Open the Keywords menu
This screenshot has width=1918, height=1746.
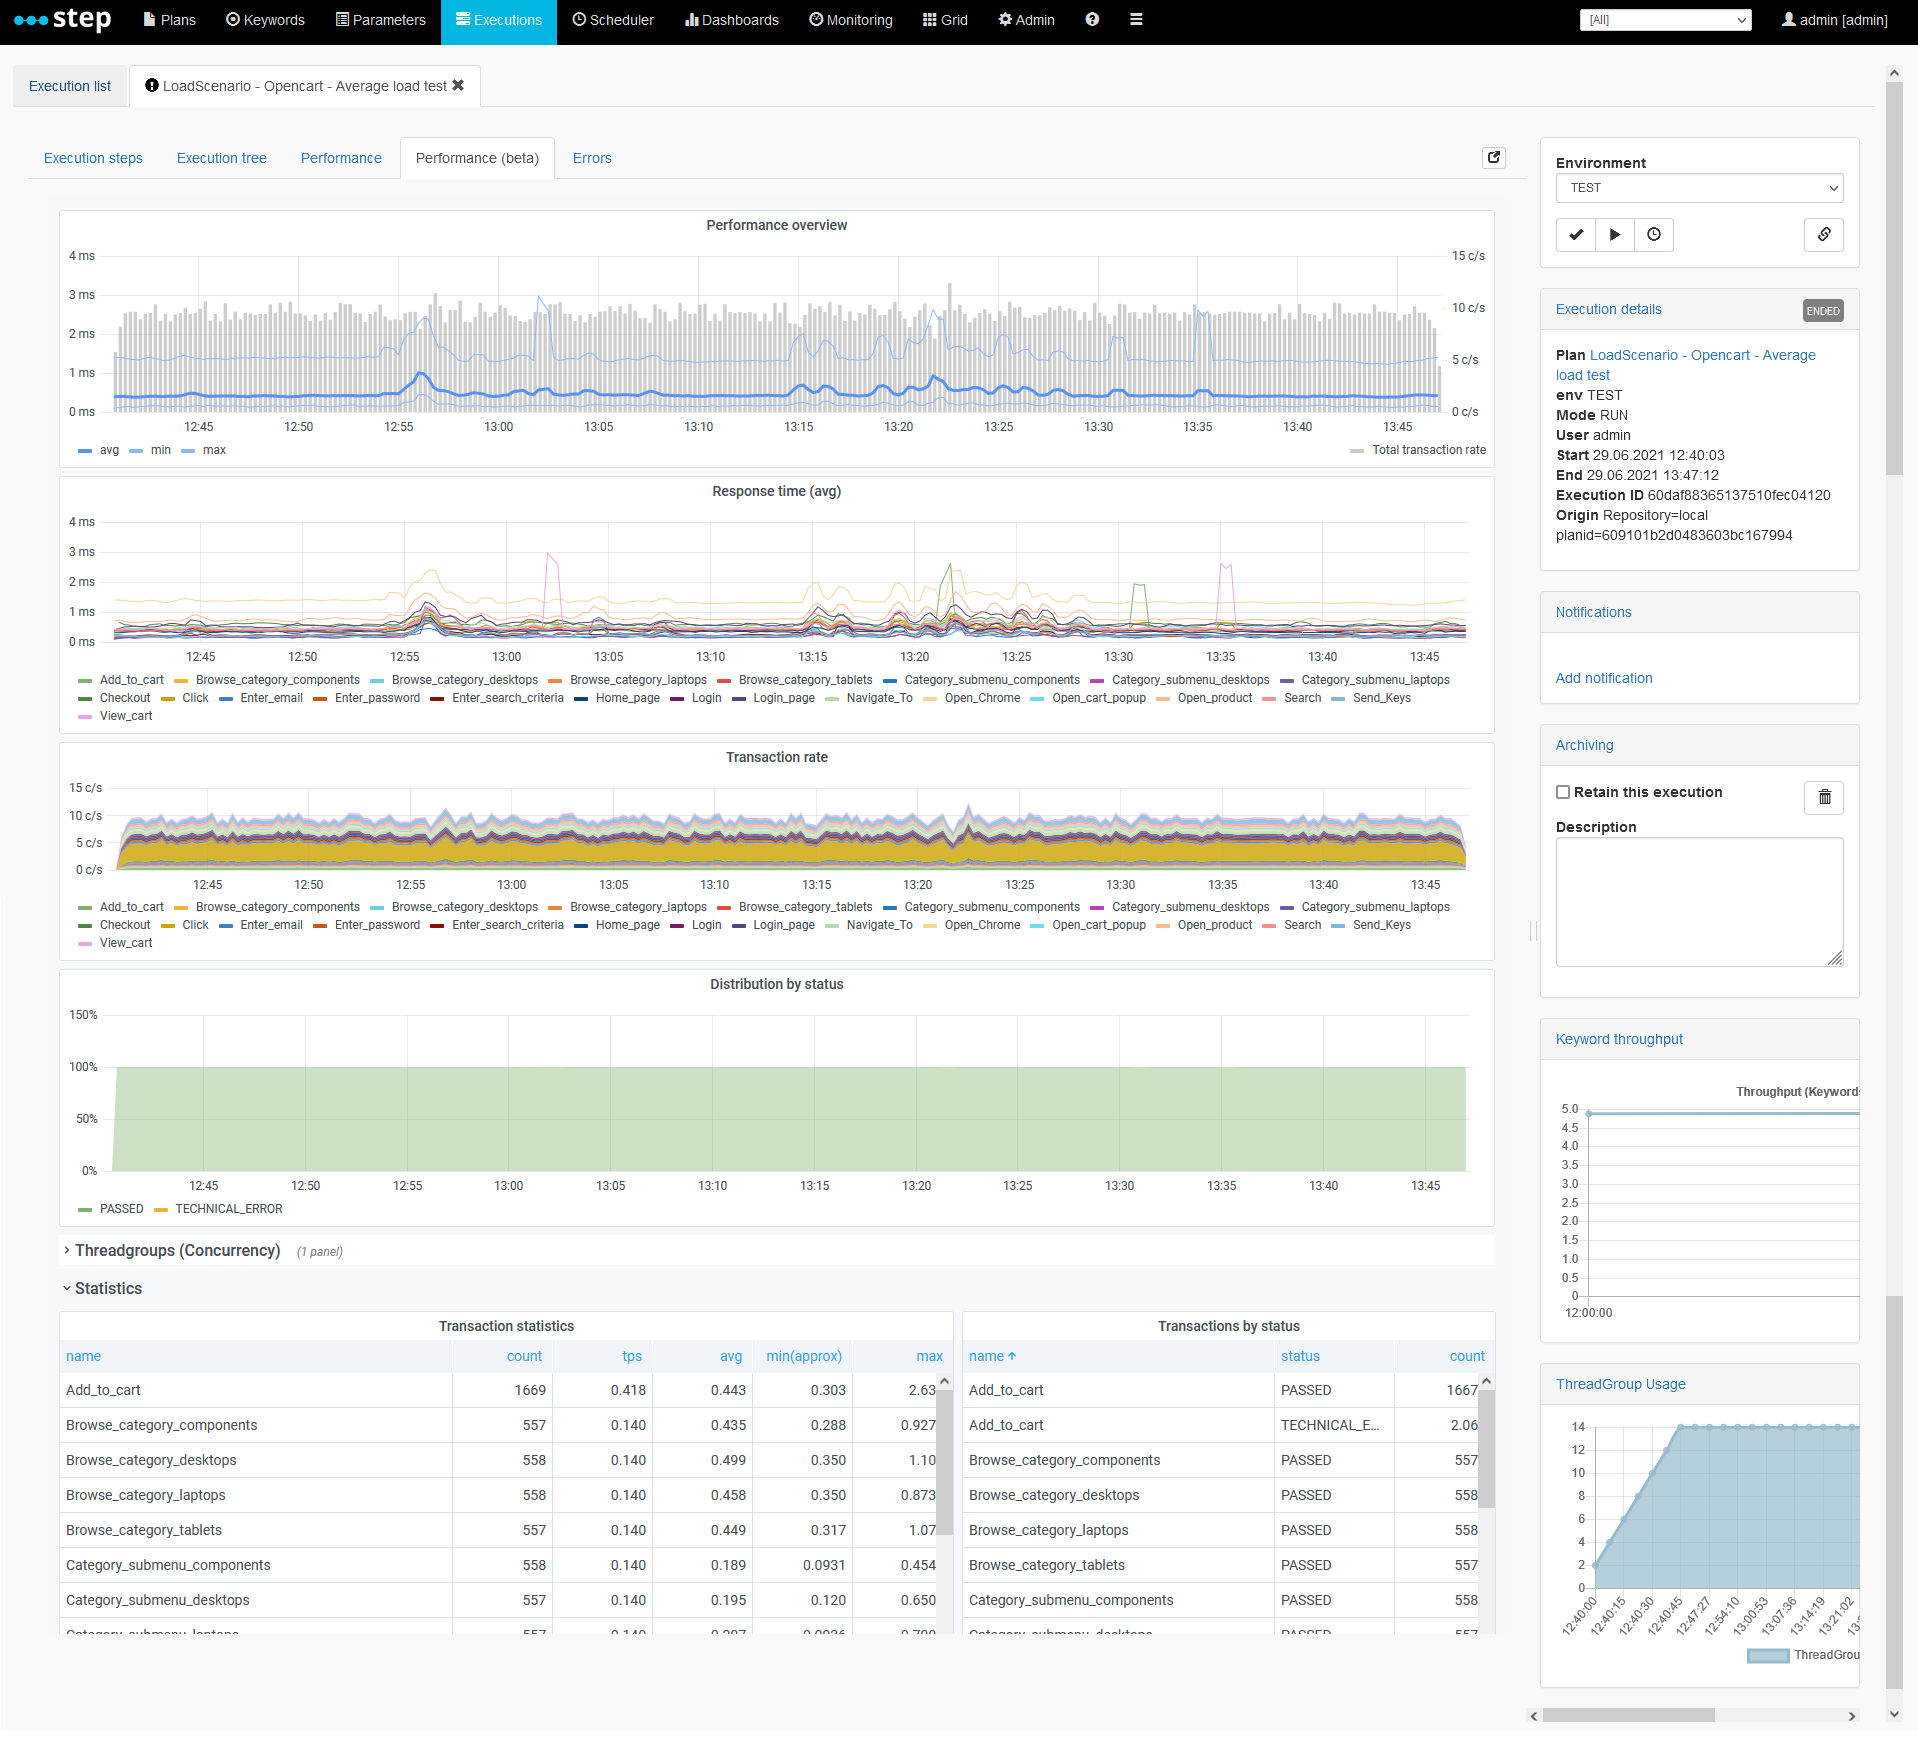[265, 20]
